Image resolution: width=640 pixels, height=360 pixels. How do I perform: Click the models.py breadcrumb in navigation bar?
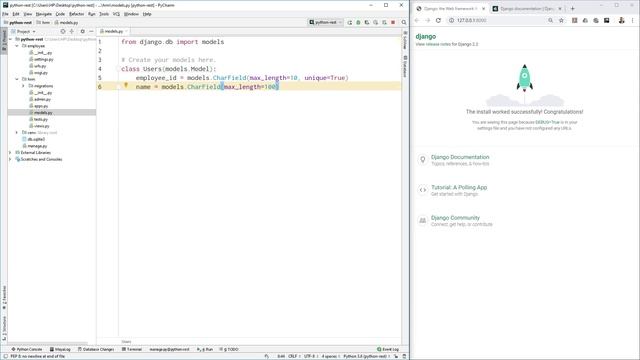(x=67, y=22)
